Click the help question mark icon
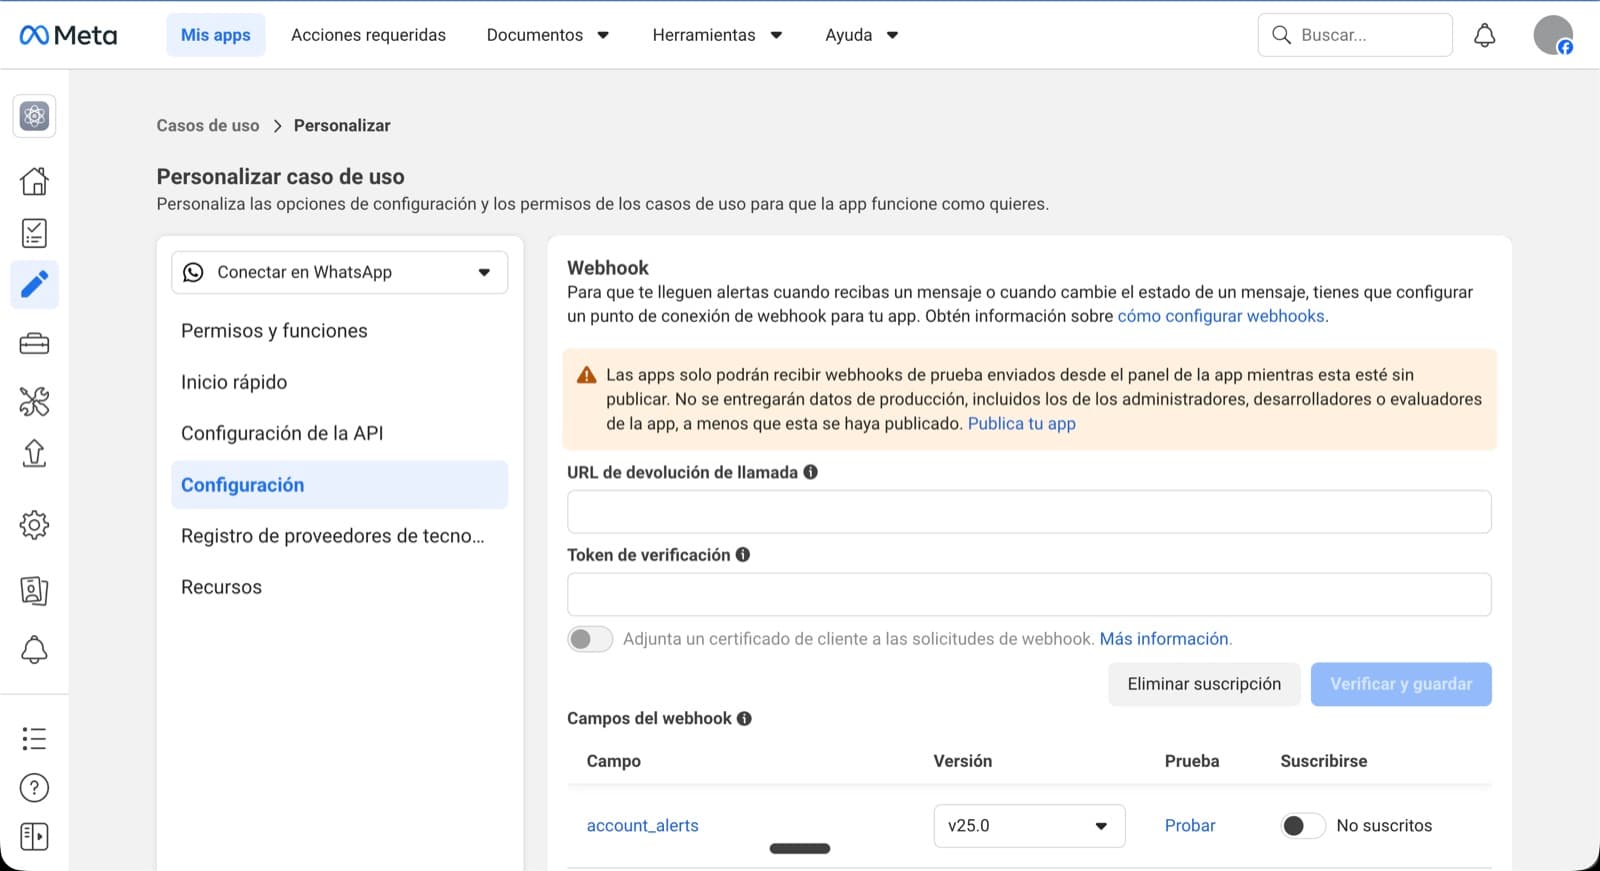Image resolution: width=1600 pixels, height=871 pixels. click(x=34, y=788)
